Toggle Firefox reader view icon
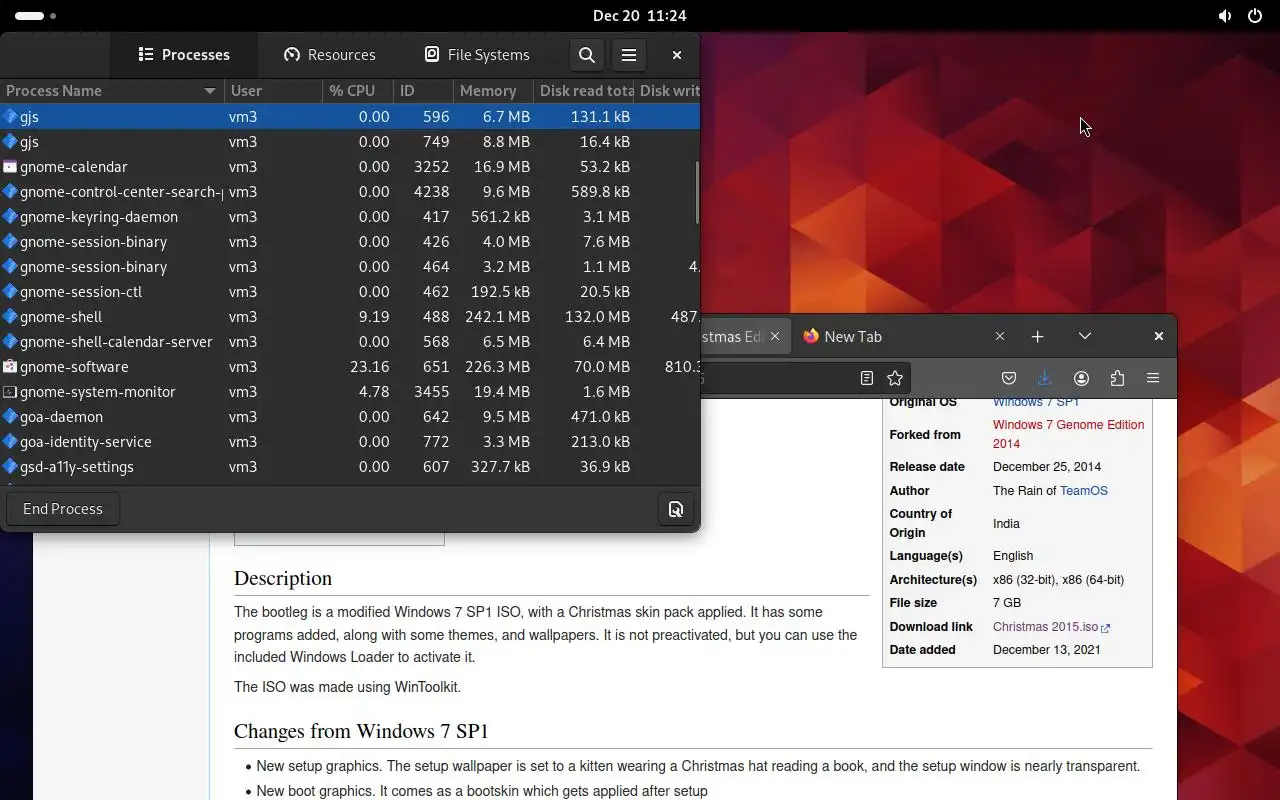This screenshot has width=1280, height=800. point(867,378)
